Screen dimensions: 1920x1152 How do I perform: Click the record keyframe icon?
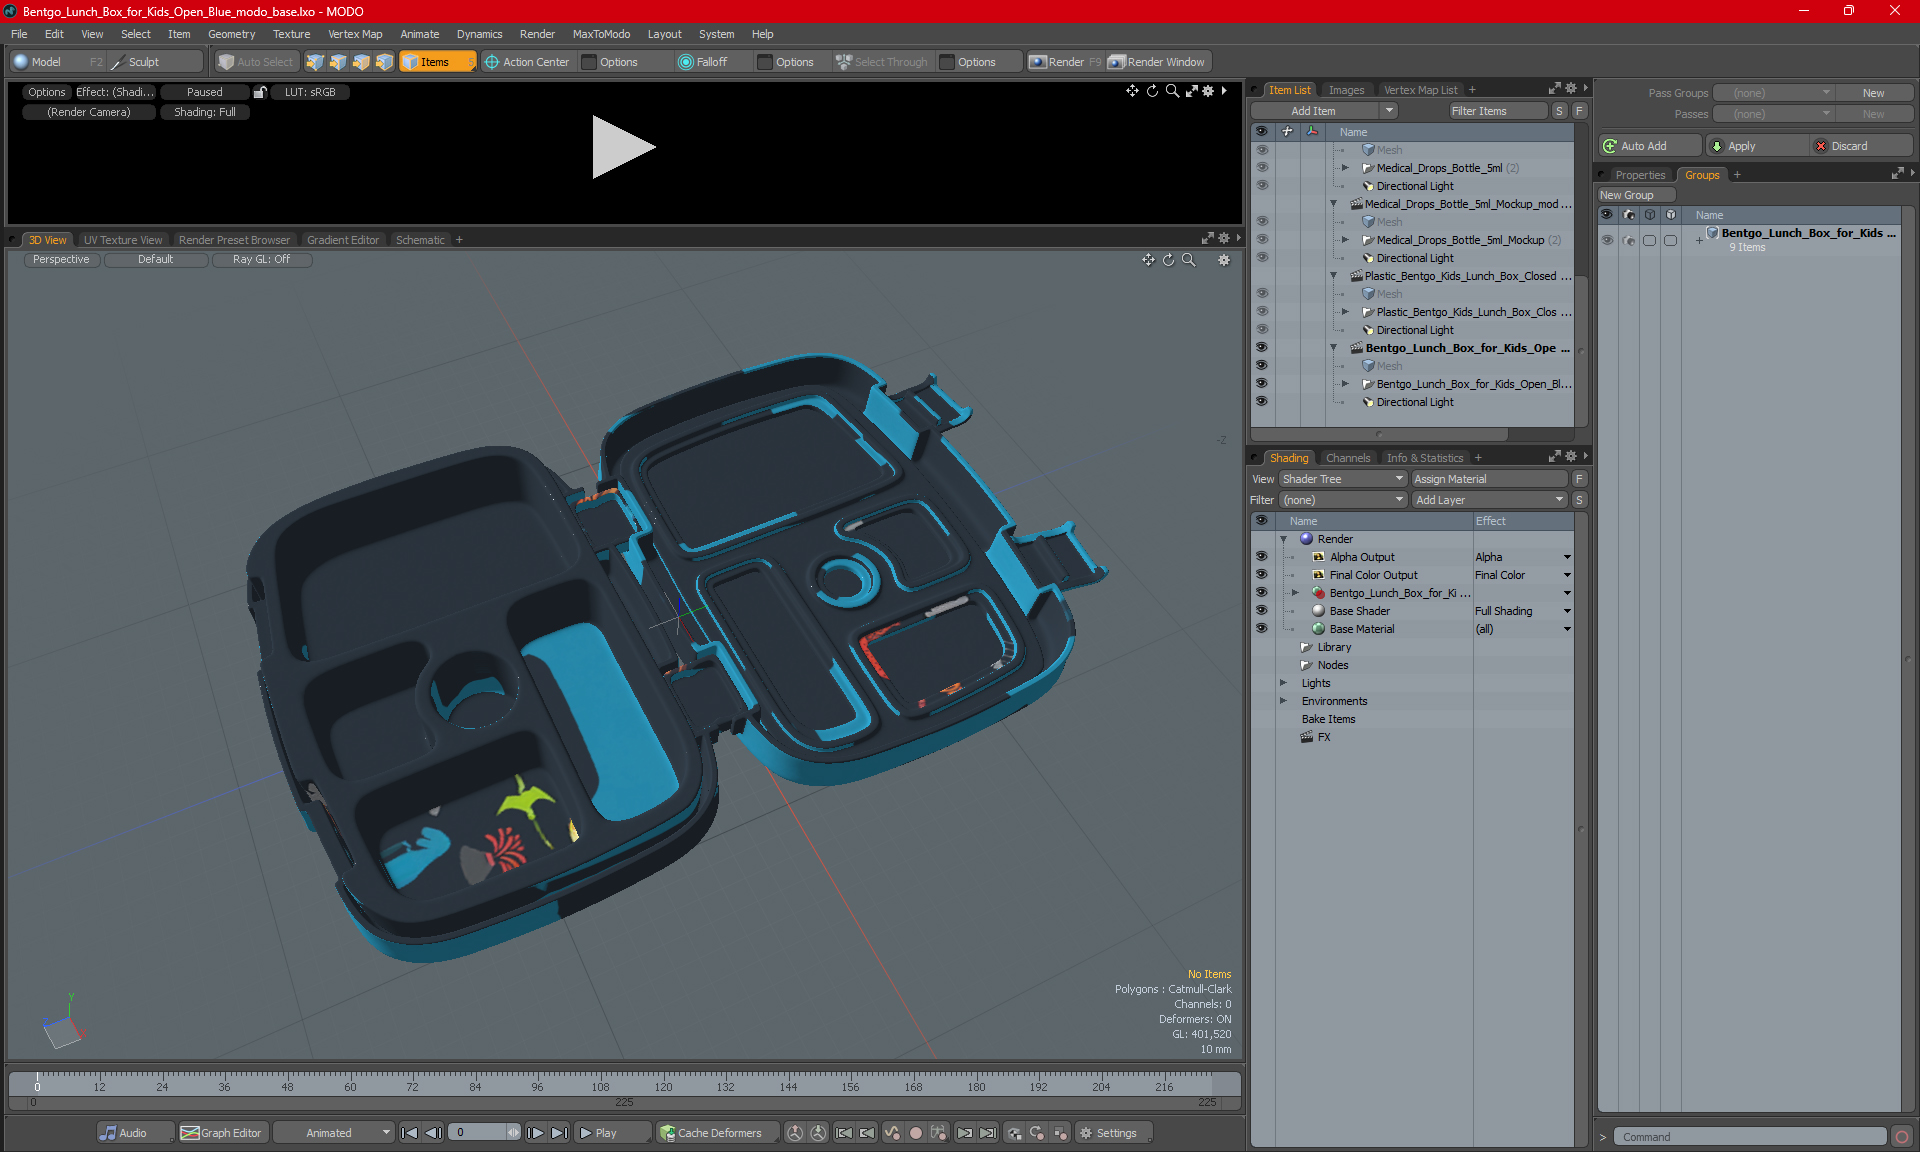[x=915, y=1133]
